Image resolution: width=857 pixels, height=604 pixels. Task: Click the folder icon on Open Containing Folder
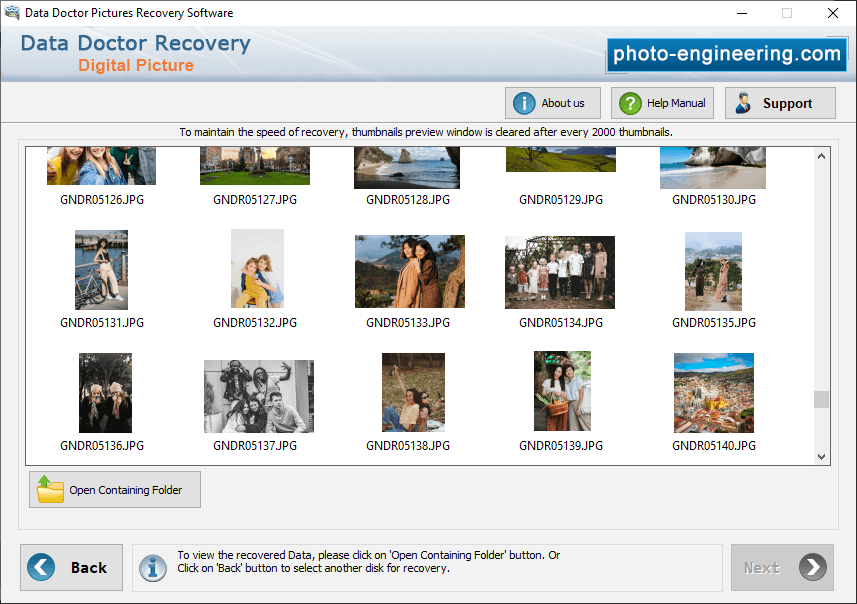click(x=50, y=489)
